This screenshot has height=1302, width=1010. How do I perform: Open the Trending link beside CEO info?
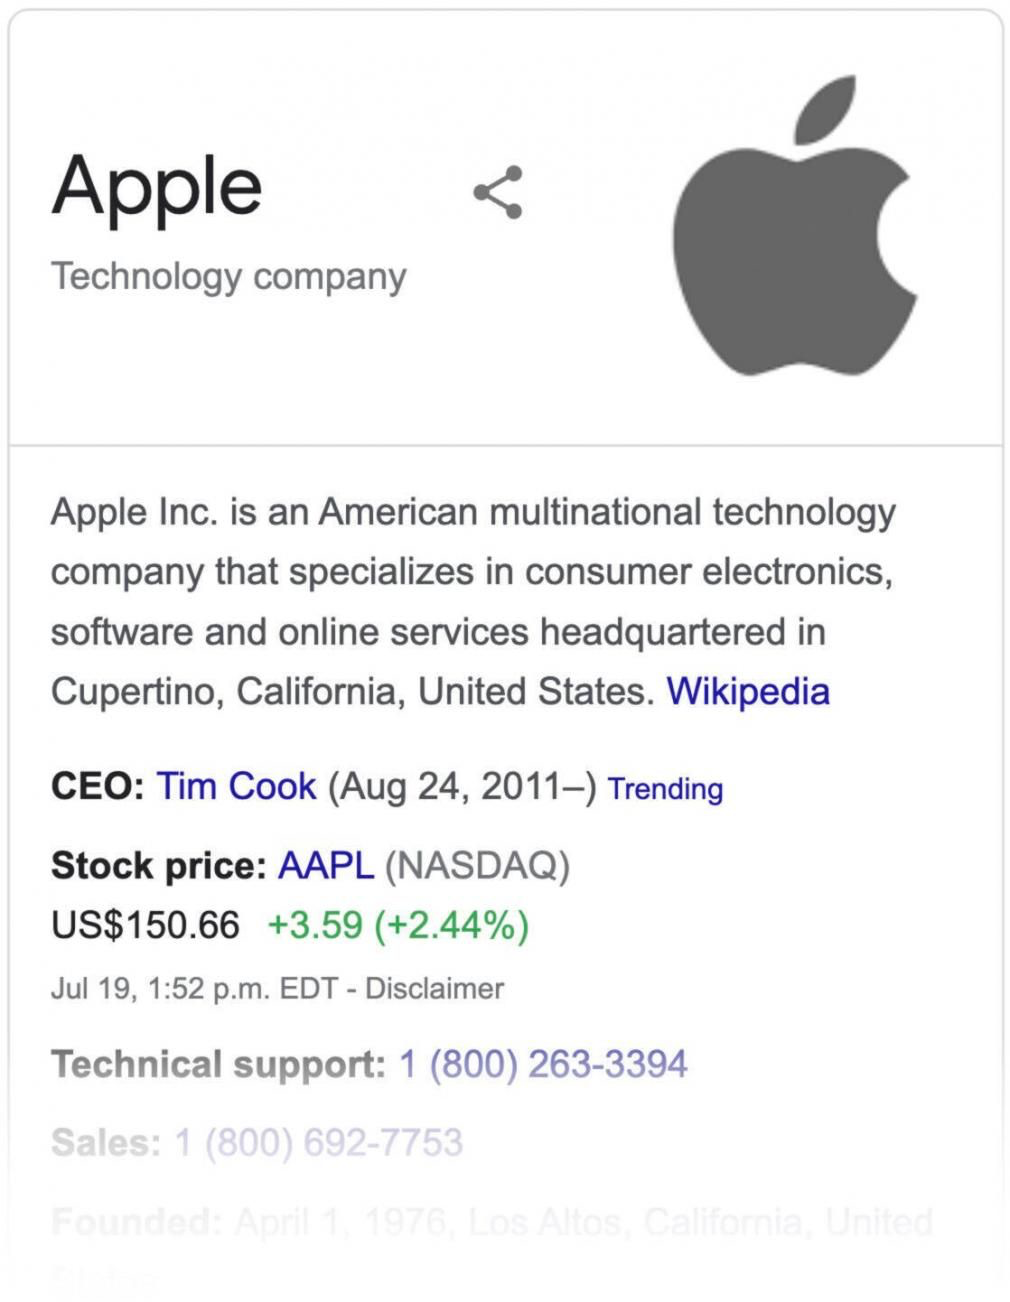click(x=664, y=789)
